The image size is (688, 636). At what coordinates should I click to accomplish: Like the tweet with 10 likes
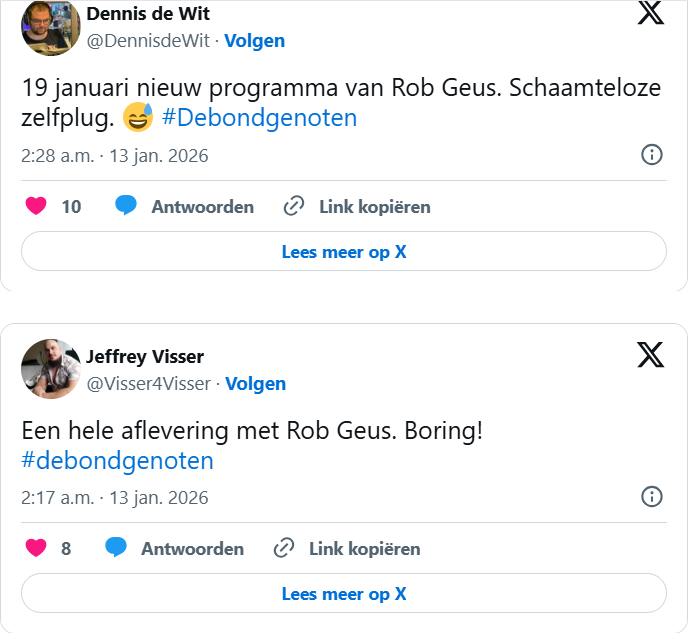36,207
